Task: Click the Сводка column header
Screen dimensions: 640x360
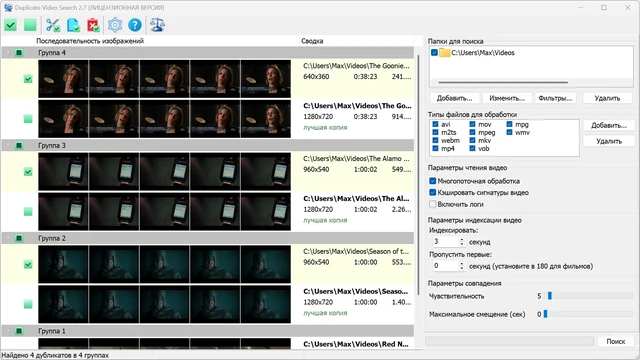Action: (x=312, y=41)
